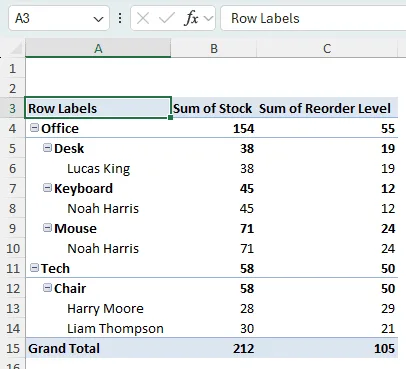Select the Harry Moore cell

point(98,308)
